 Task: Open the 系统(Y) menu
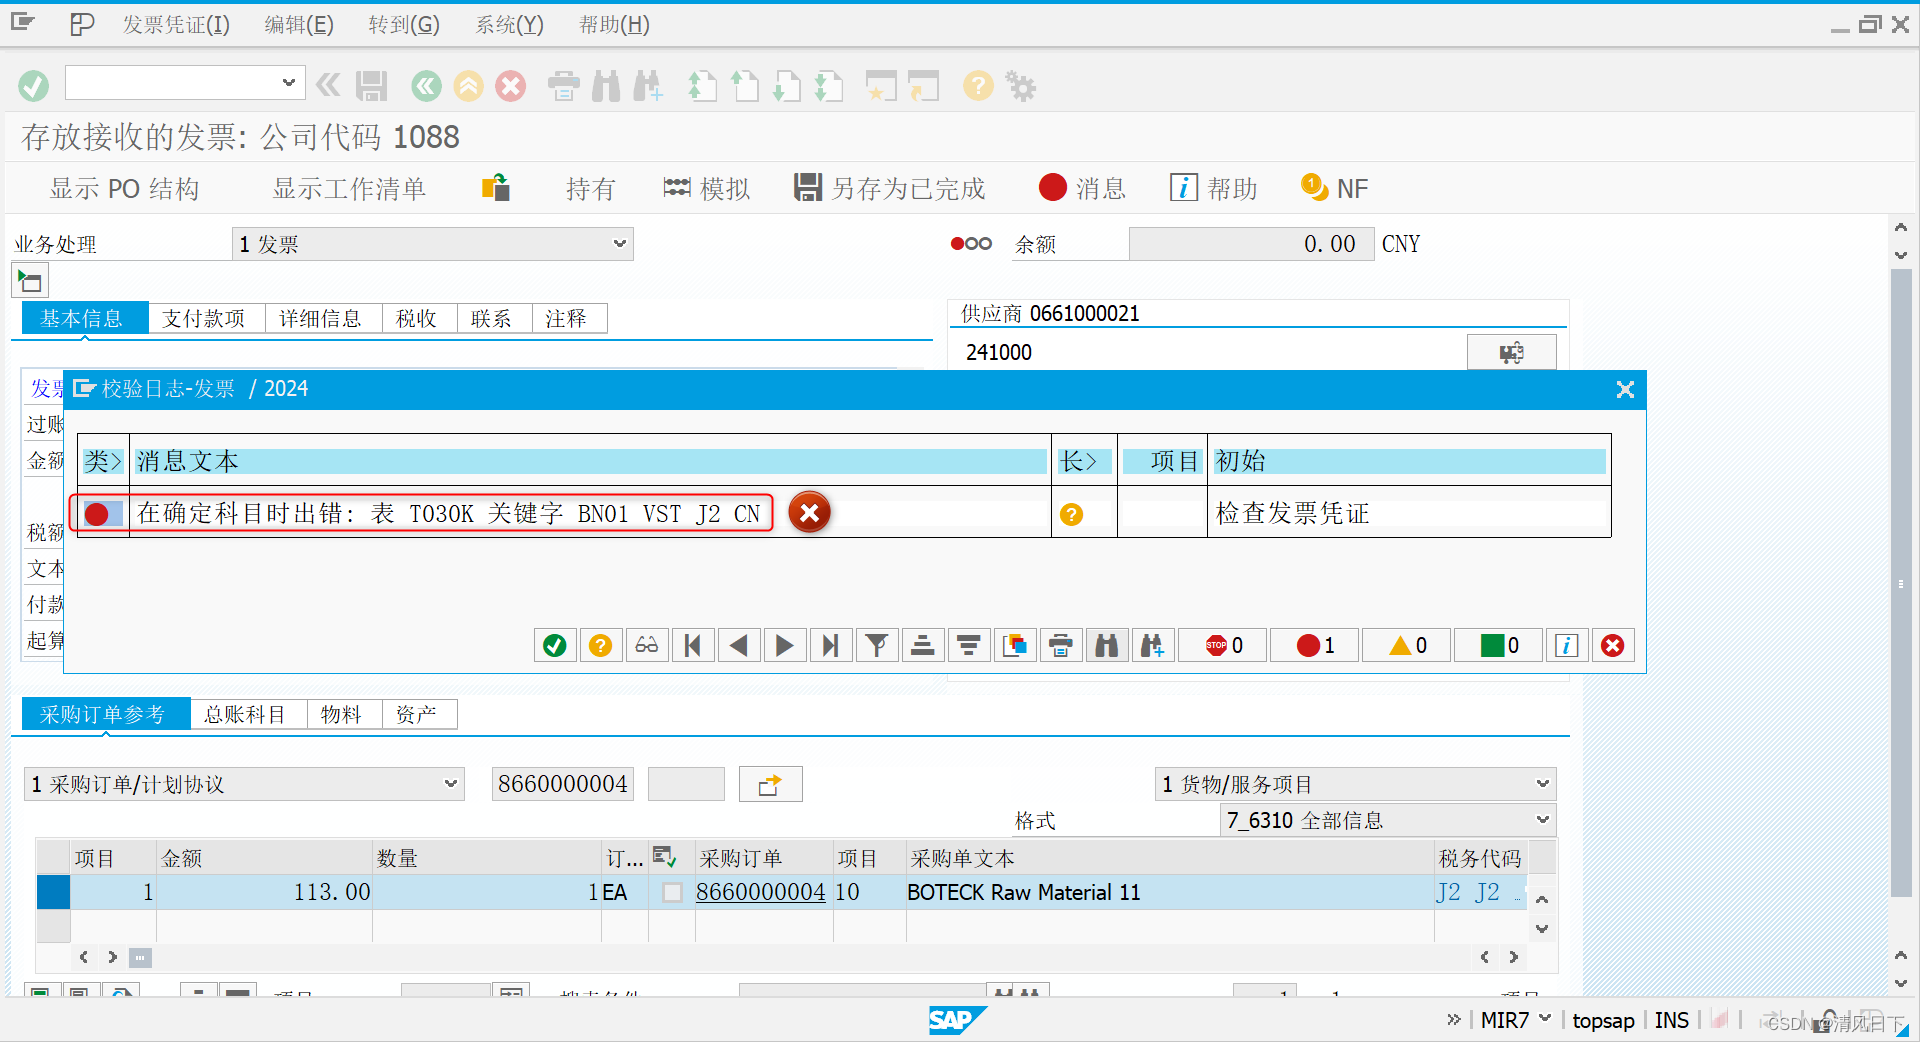(x=508, y=24)
